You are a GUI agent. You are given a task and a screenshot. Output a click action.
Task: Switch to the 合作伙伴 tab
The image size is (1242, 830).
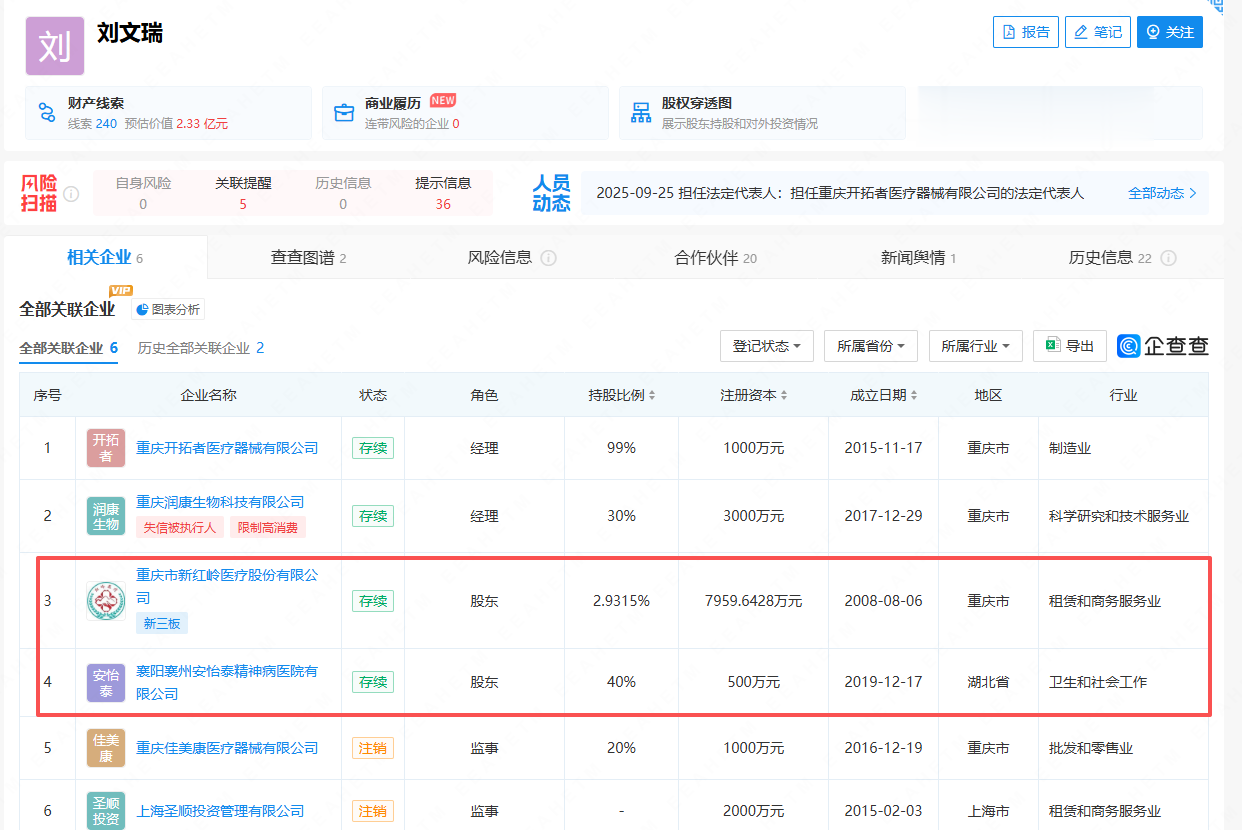[715, 258]
